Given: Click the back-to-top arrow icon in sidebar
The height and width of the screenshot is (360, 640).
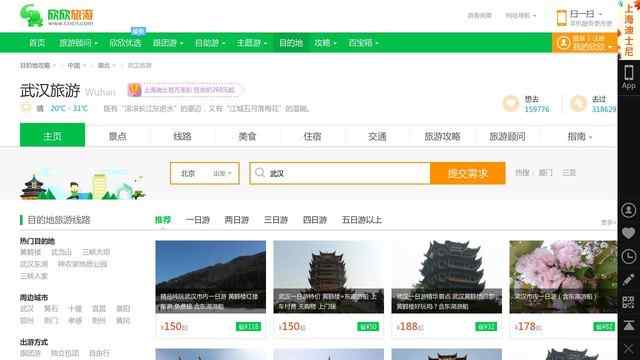Looking at the screenshot, I should pyautogui.click(x=629, y=325).
